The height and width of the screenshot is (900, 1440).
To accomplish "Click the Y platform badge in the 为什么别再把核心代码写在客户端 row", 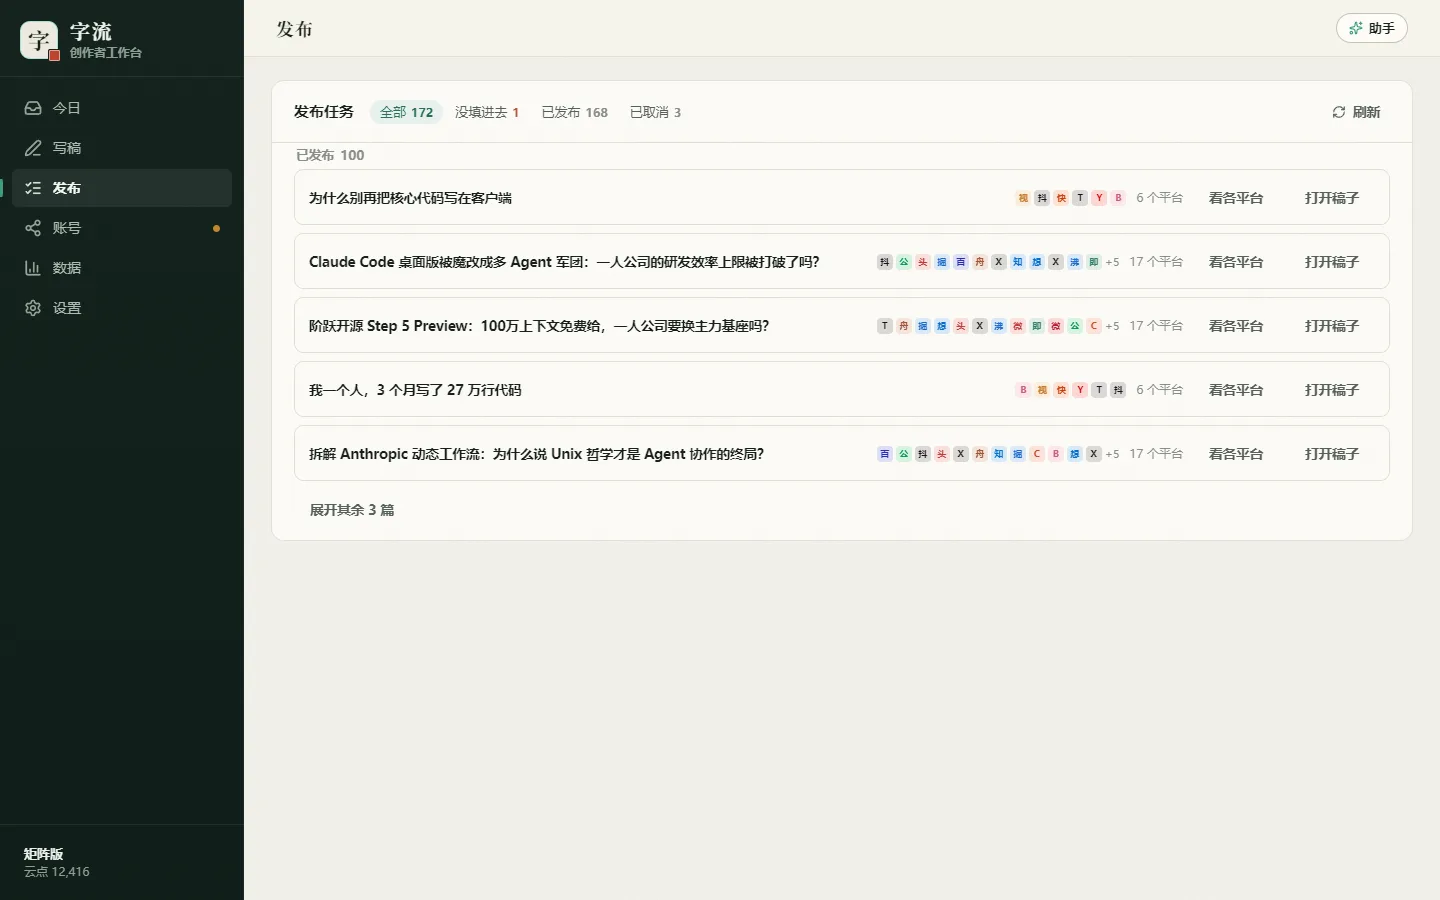I will 1099,198.
